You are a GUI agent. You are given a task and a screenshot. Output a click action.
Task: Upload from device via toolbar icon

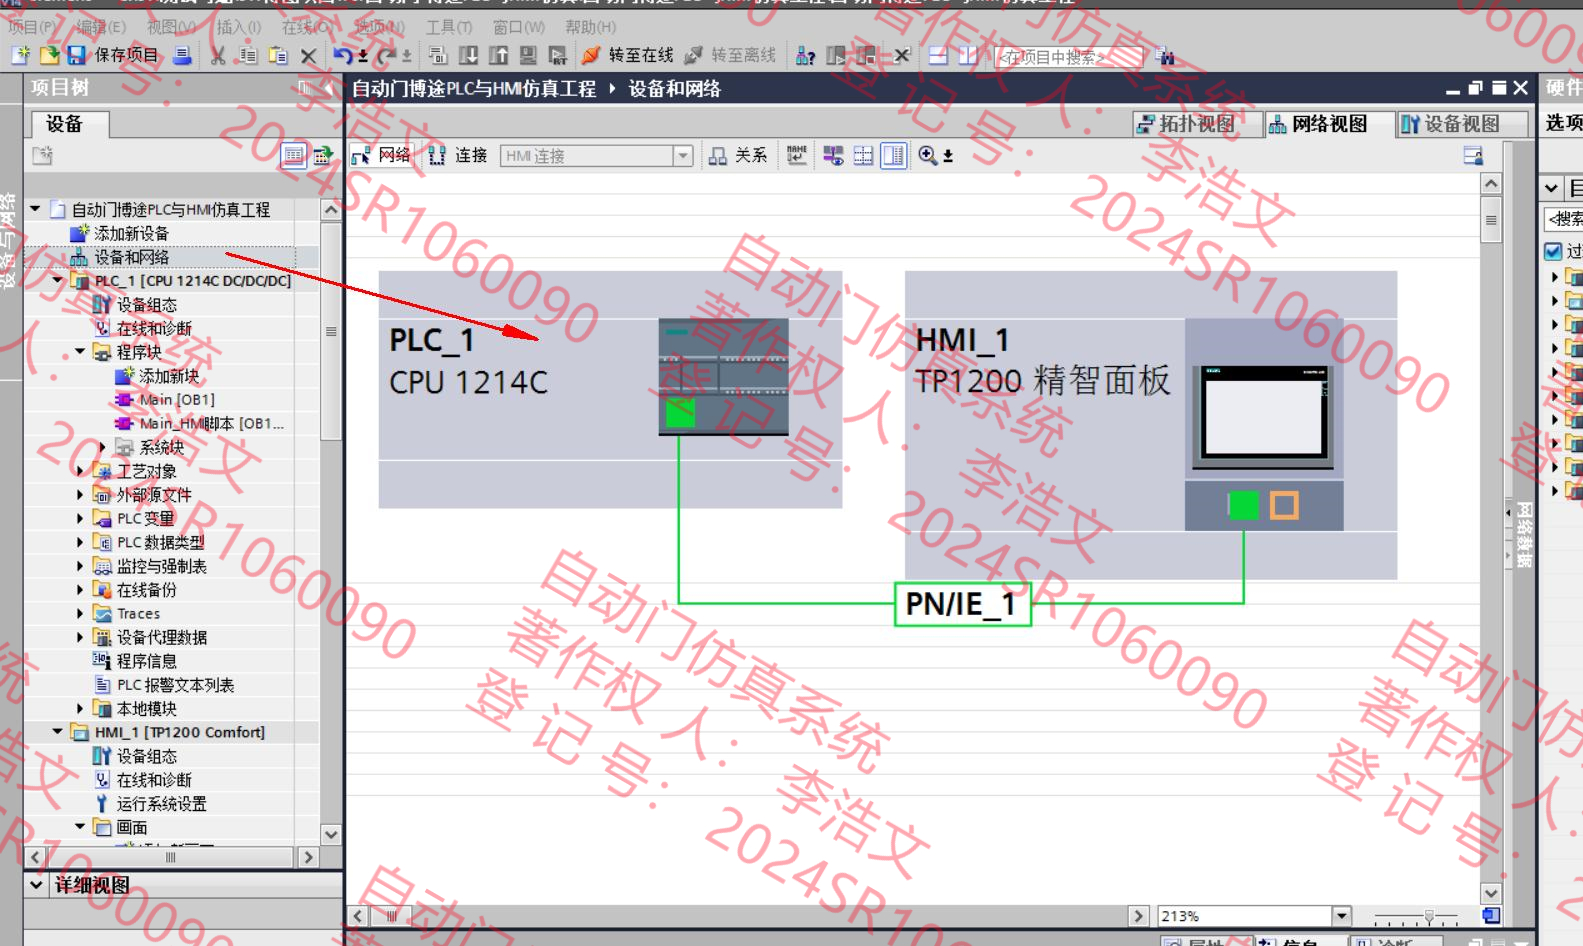[498, 56]
